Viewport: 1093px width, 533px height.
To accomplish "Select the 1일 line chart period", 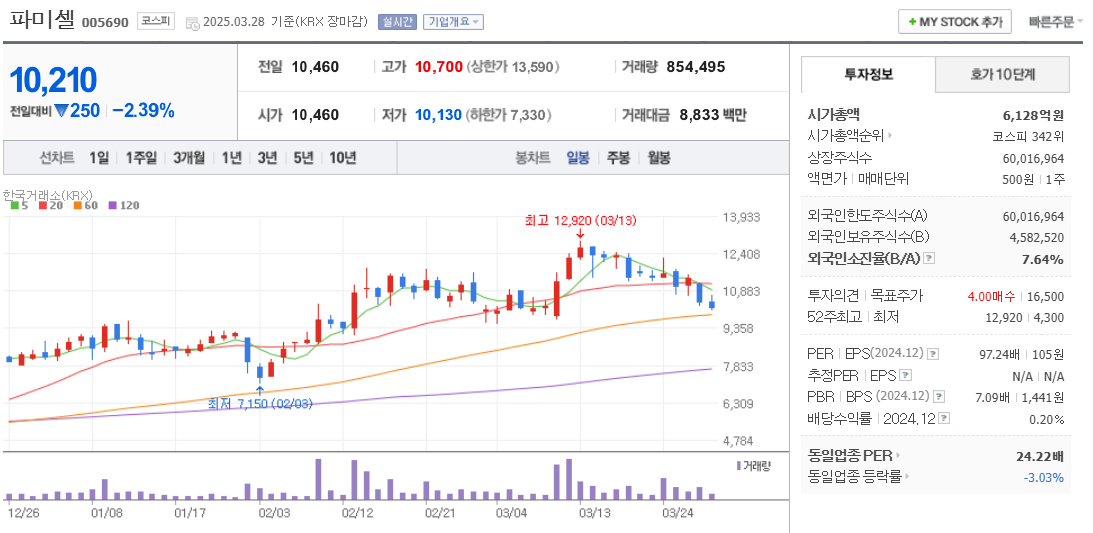I will (98, 158).
